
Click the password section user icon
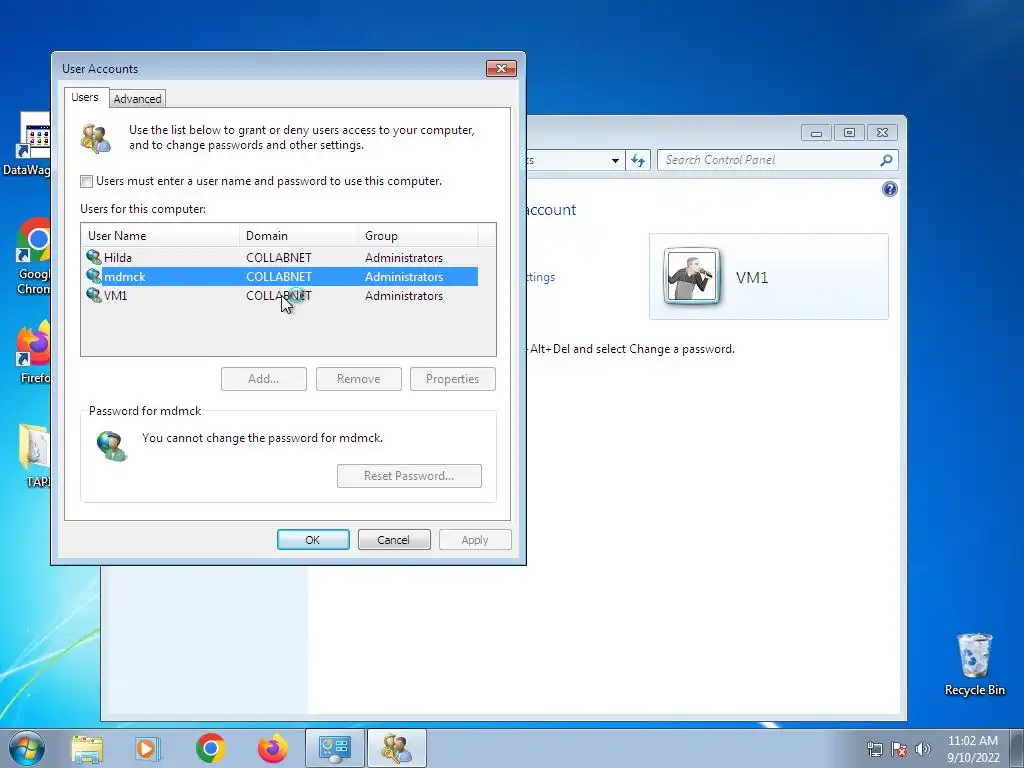(112, 445)
